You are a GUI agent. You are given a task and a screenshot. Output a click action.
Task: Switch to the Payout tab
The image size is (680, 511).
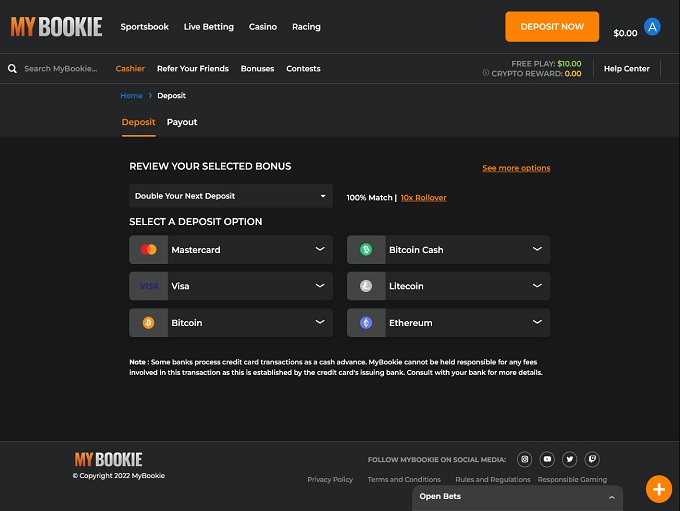pos(182,122)
